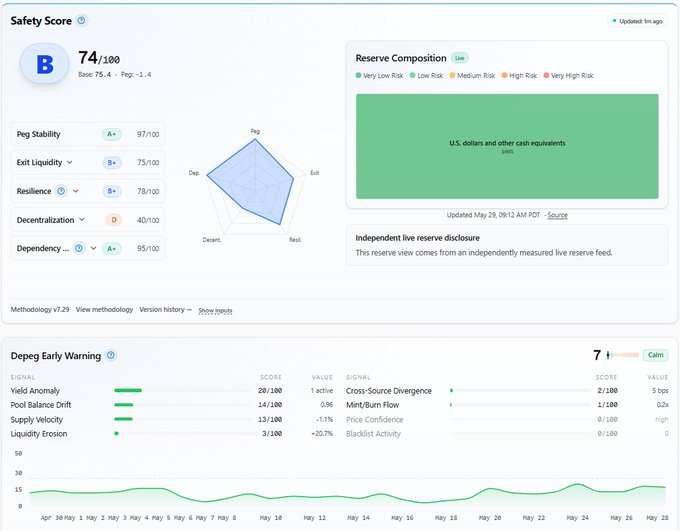This screenshot has width=680, height=531.
Task: Click Dependency A+ grade badge
Action: (x=111, y=249)
